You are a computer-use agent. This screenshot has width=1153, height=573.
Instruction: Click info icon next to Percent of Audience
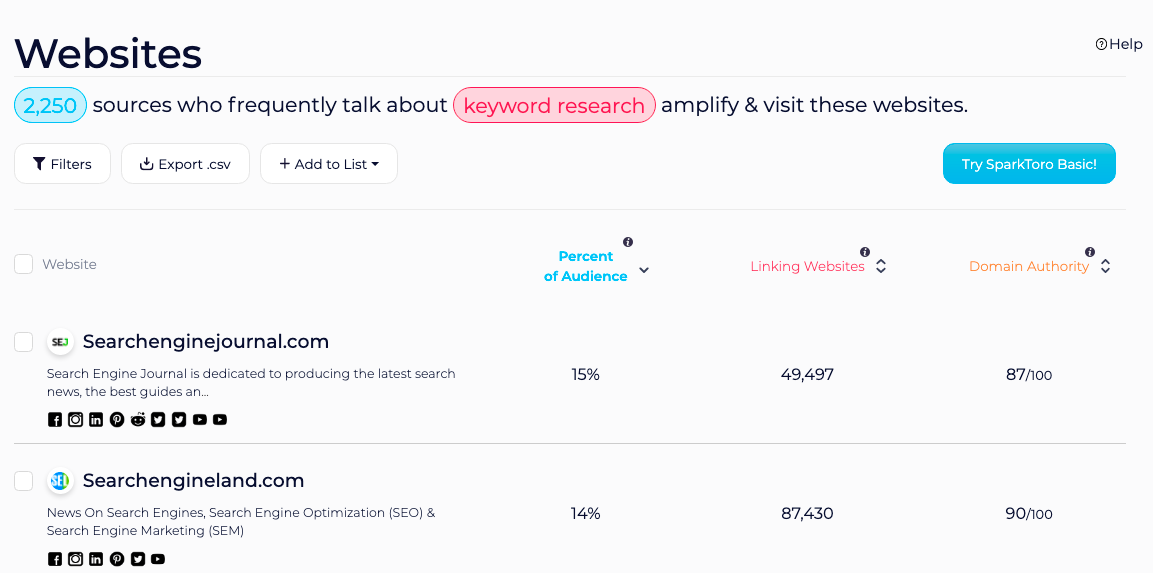tap(628, 242)
